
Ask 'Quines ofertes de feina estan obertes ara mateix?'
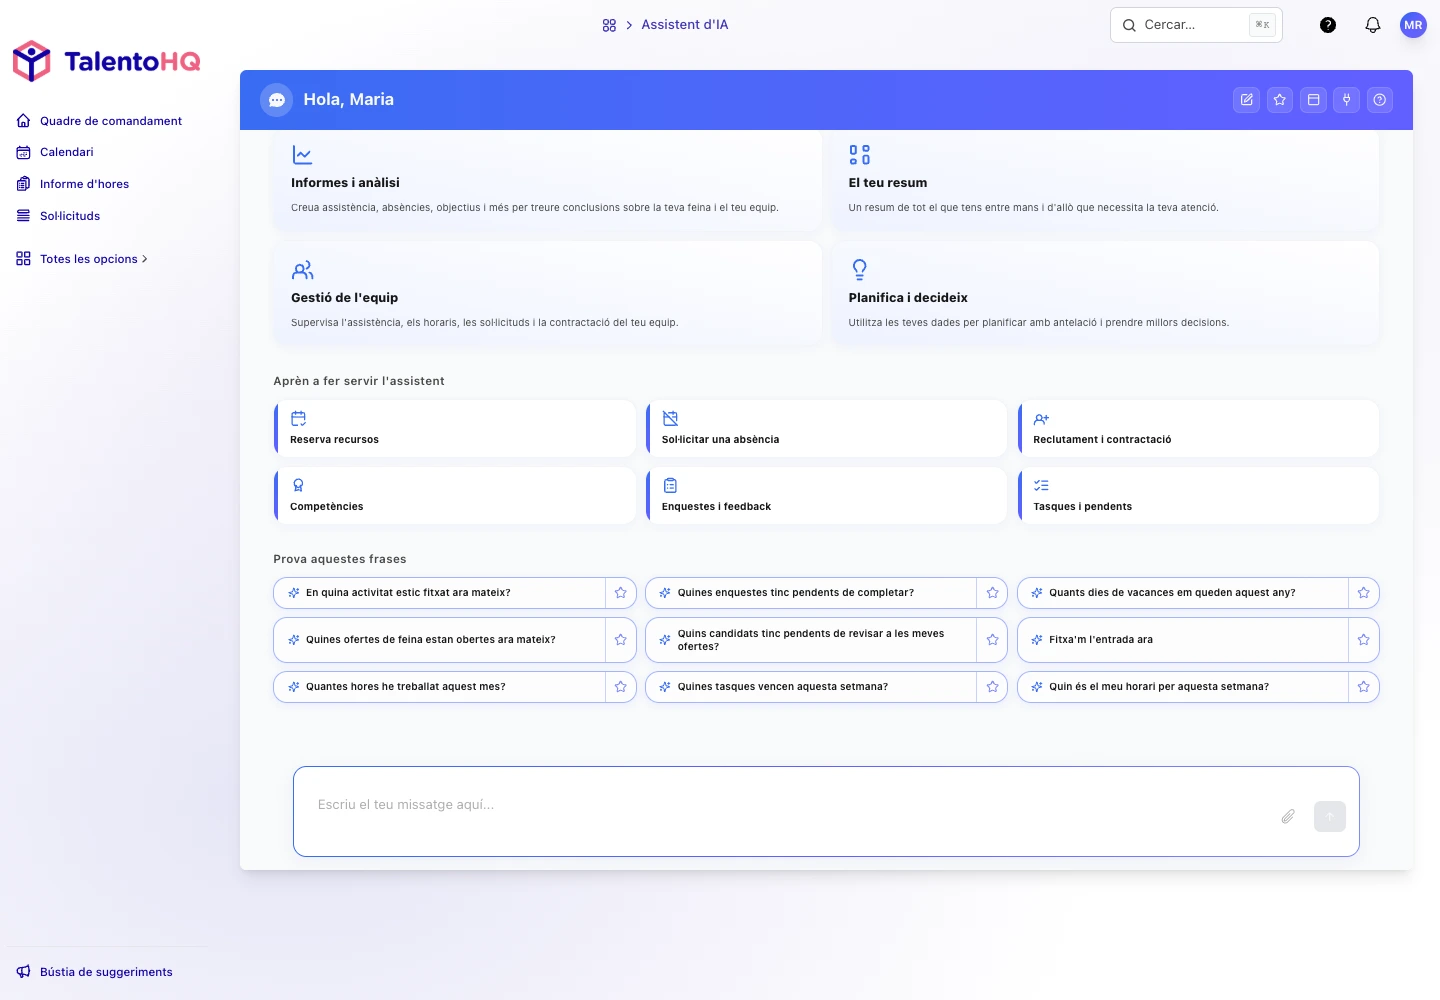point(440,640)
